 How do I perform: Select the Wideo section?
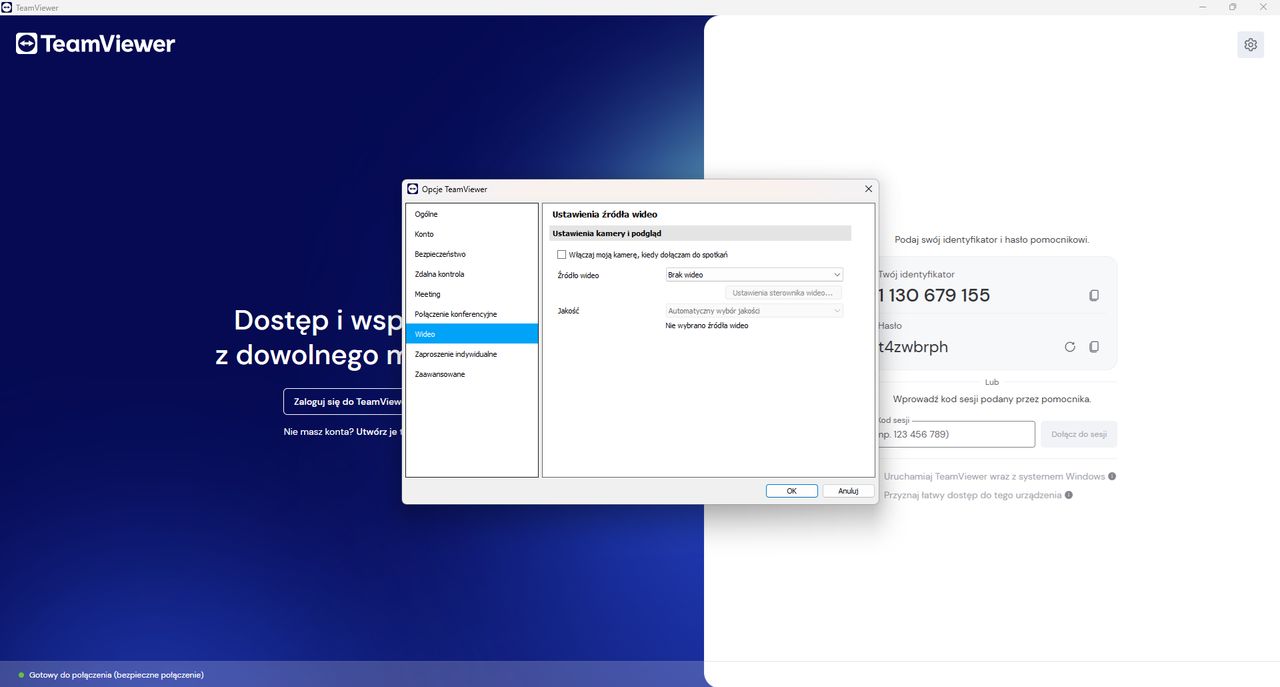[472, 334]
